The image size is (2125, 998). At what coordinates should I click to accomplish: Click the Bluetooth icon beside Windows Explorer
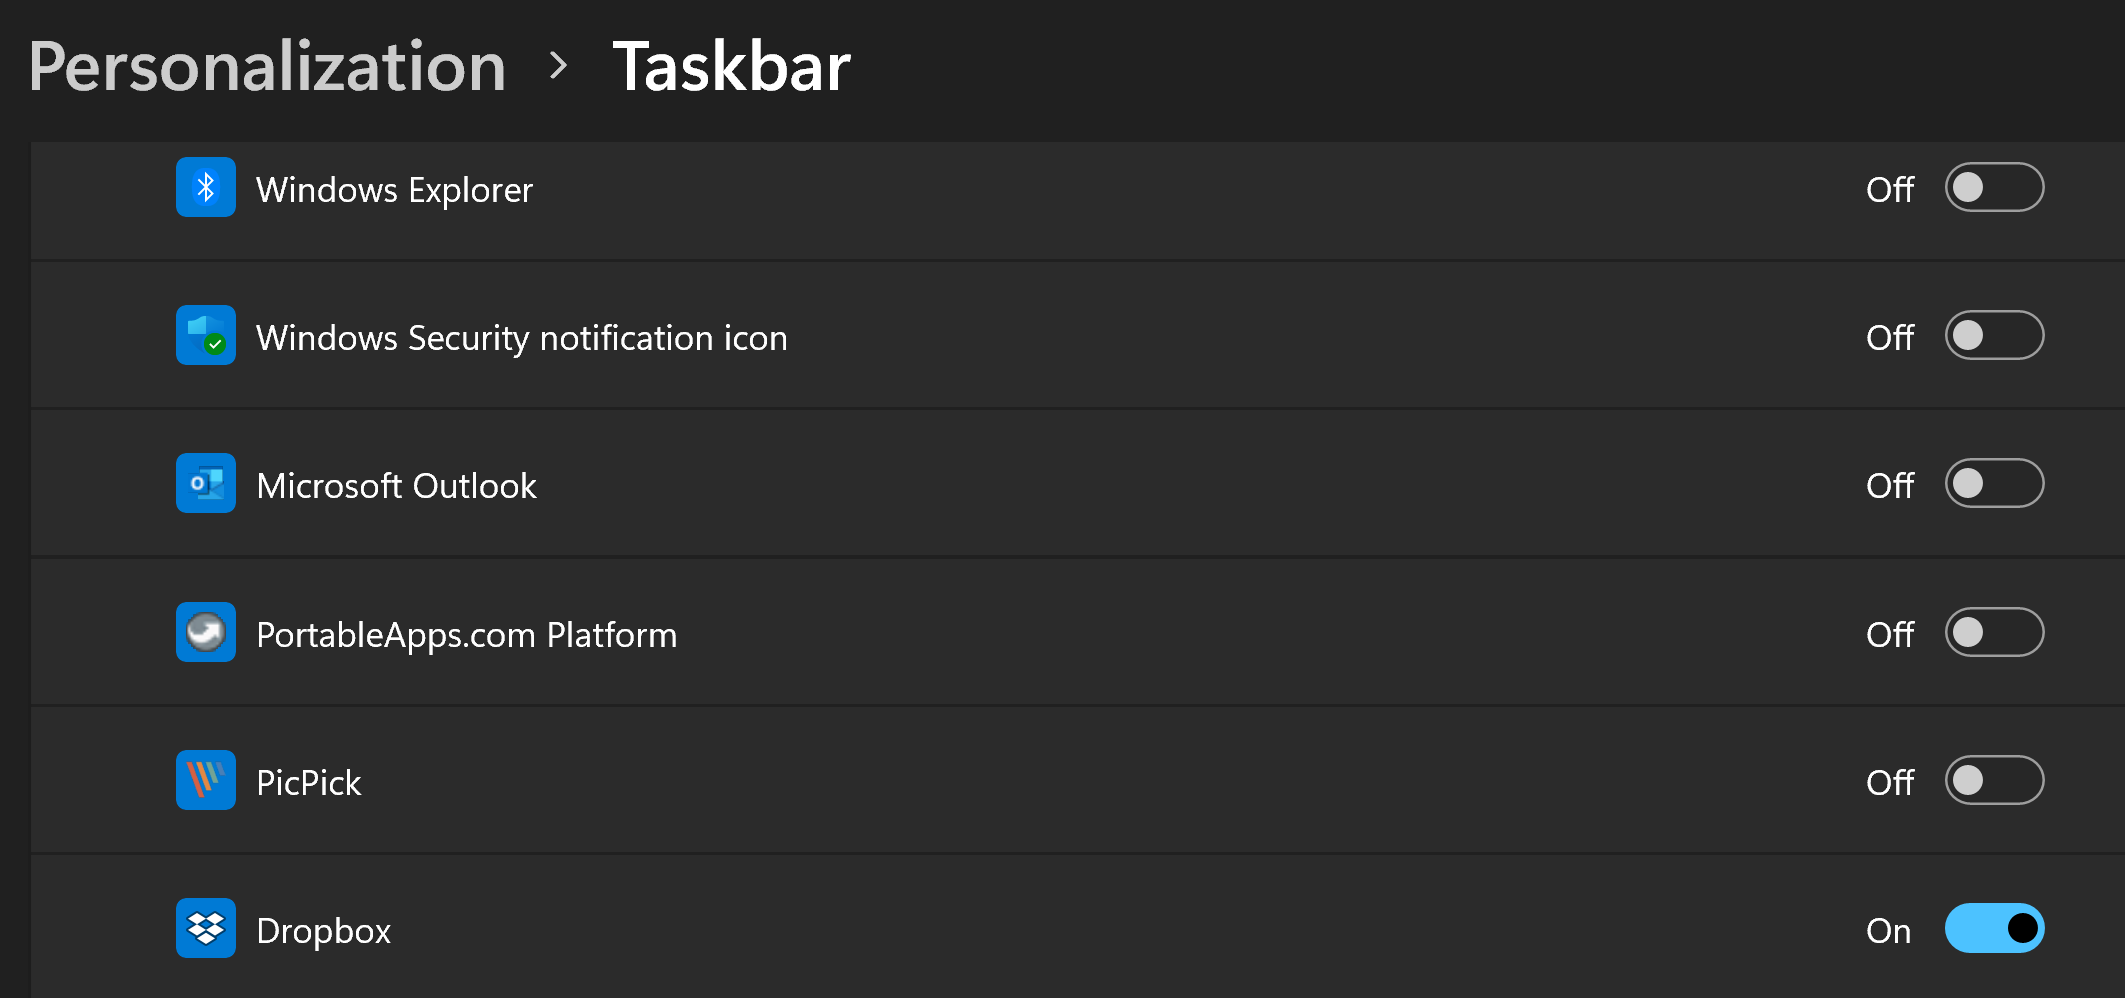tap(206, 187)
